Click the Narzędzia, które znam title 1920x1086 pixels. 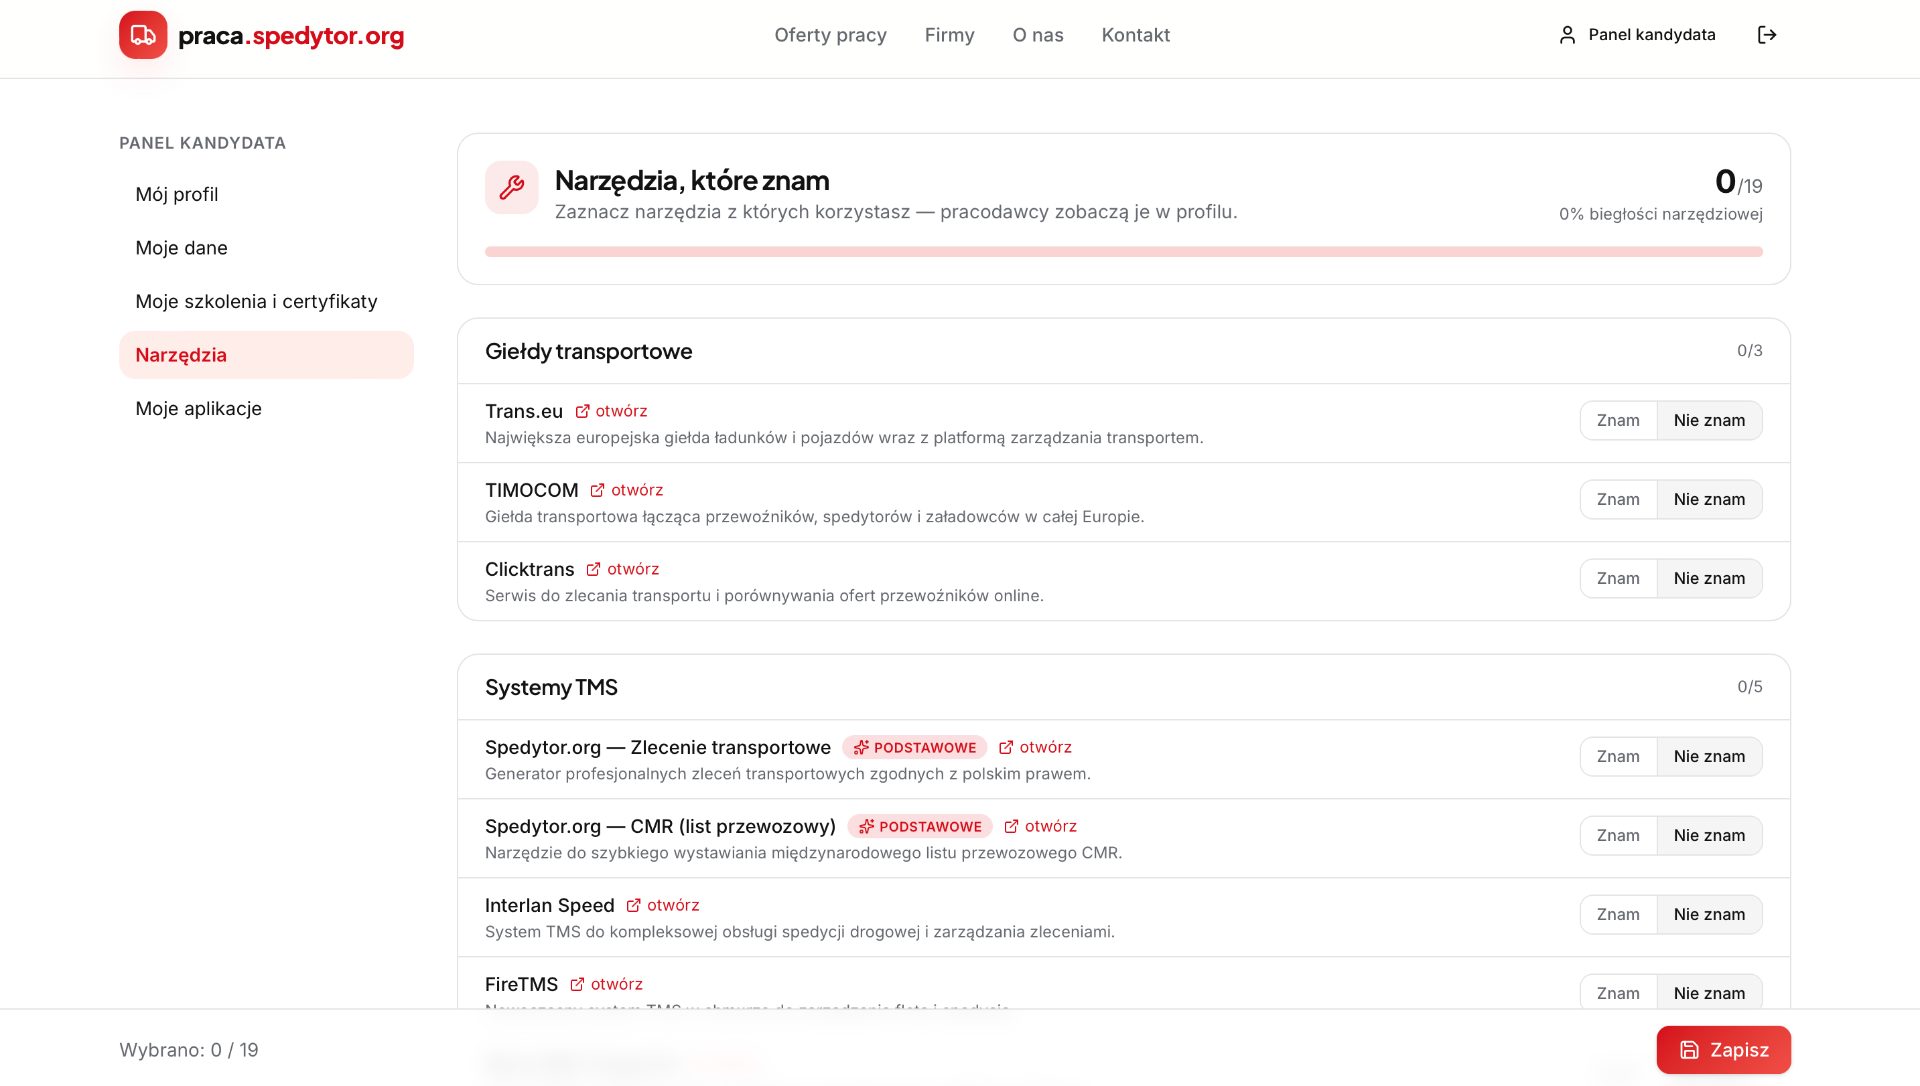coord(692,180)
